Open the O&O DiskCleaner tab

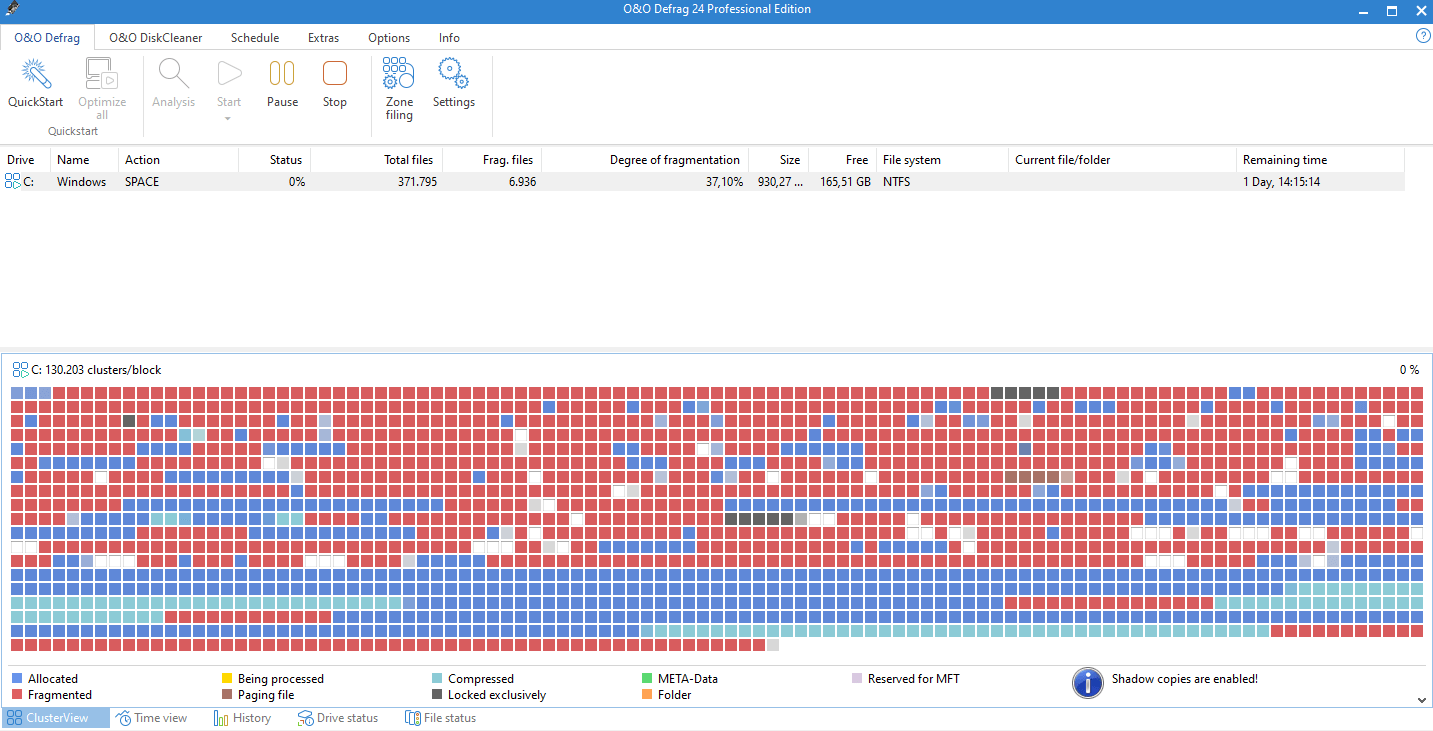[x=156, y=38]
